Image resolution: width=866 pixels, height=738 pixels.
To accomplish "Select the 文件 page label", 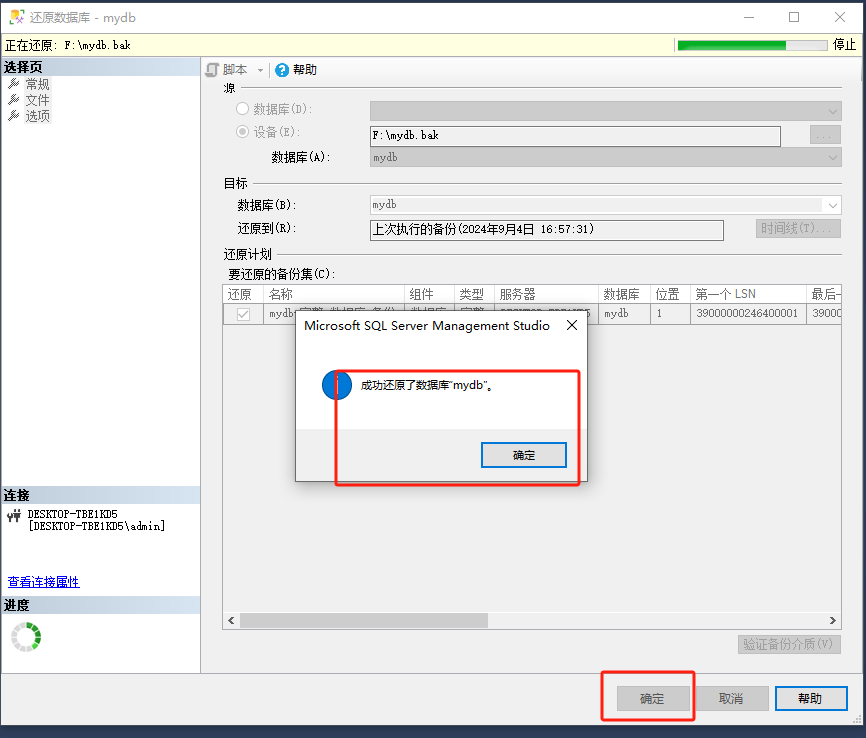I will pos(38,100).
